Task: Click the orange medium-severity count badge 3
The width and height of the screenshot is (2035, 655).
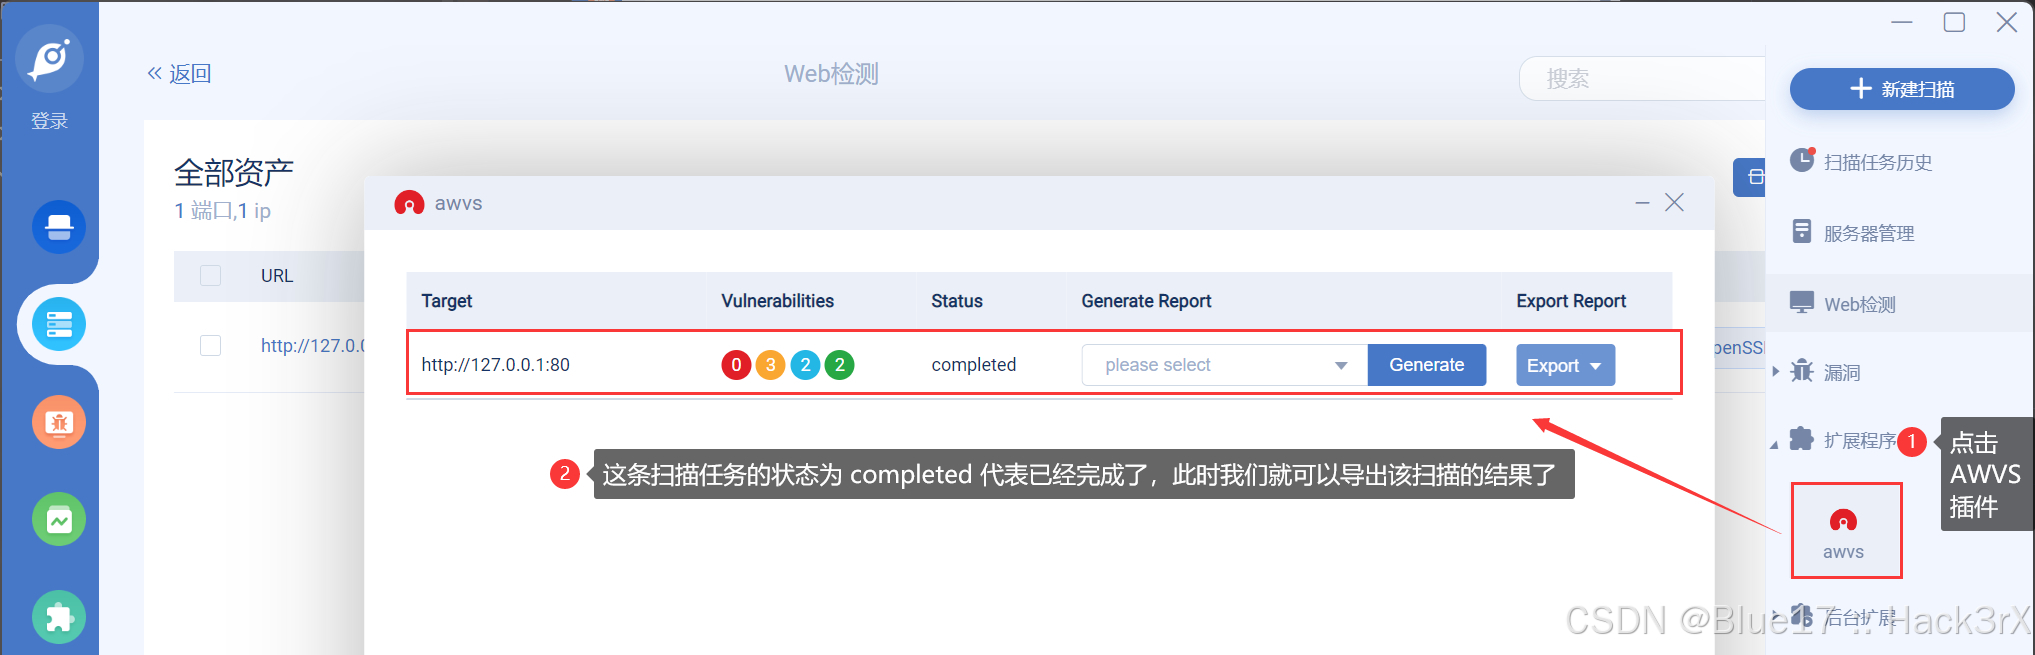Action: point(770,365)
